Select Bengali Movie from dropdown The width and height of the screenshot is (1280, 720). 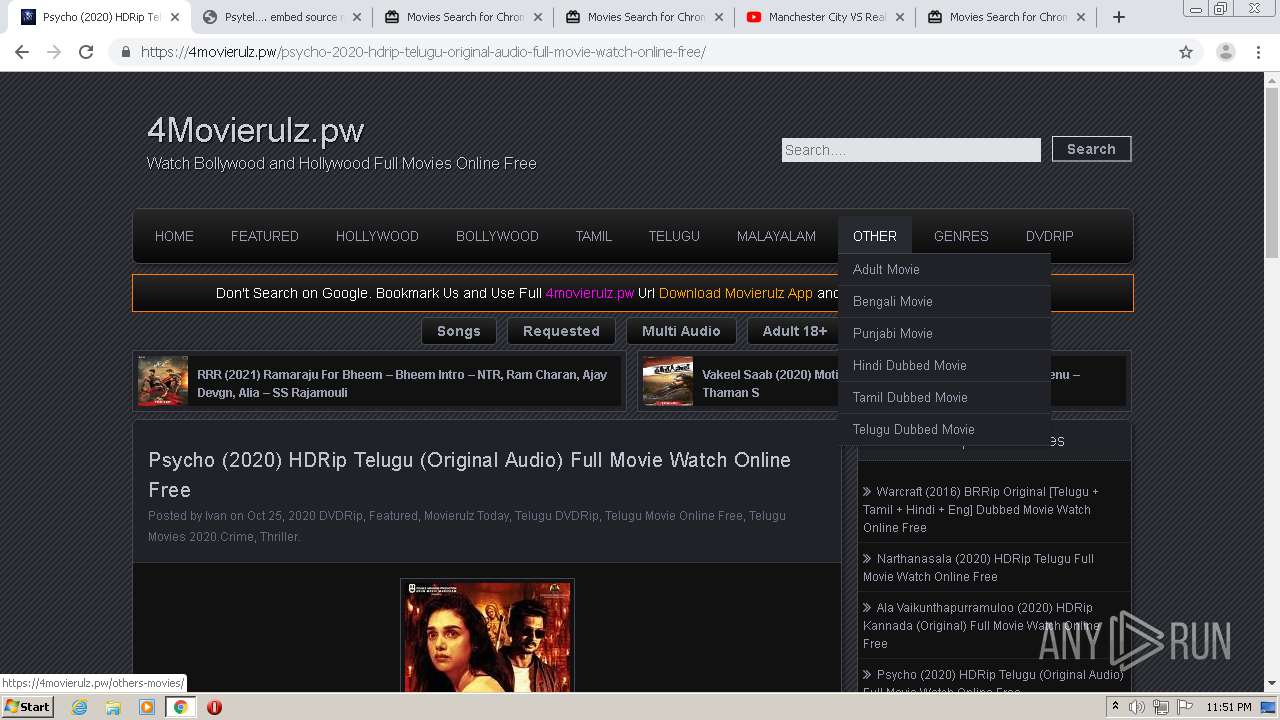tap(944, 301)
